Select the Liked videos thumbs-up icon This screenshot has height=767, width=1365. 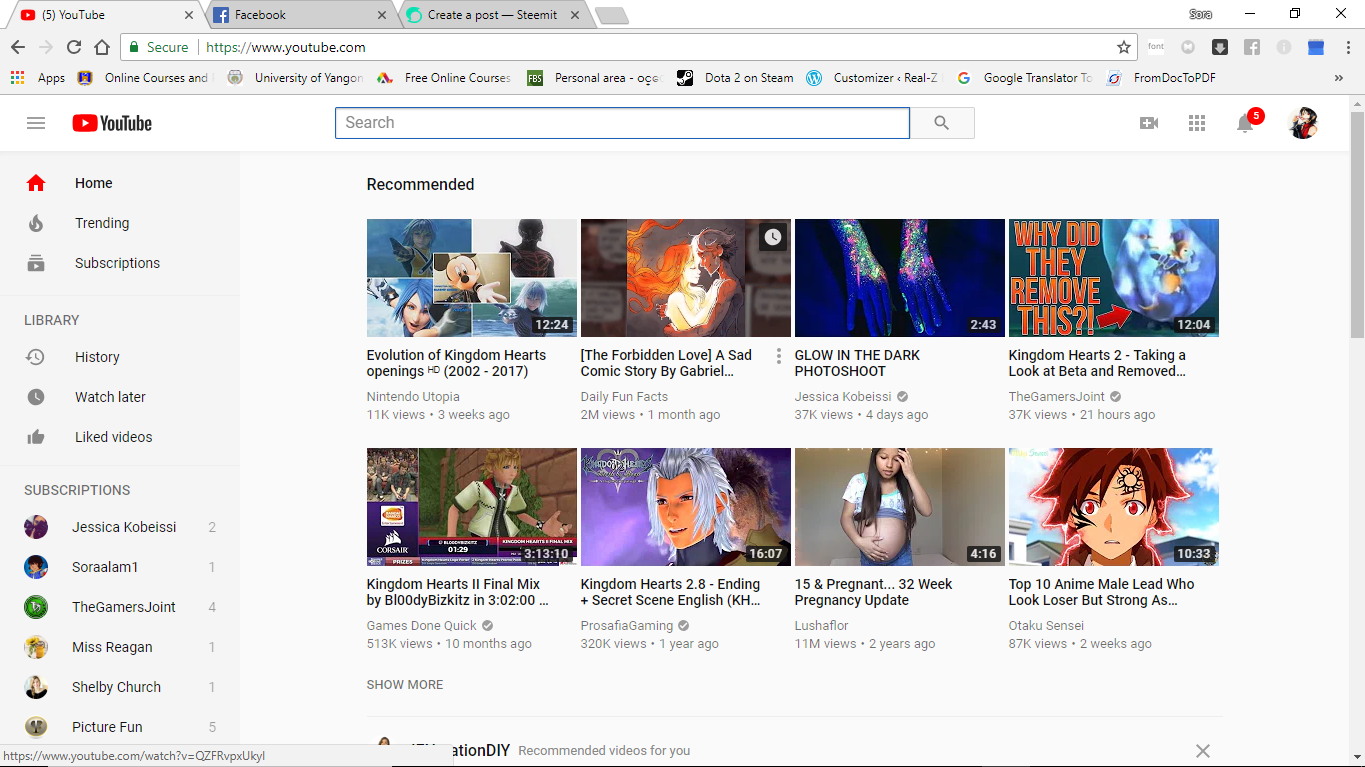[35, 437]
